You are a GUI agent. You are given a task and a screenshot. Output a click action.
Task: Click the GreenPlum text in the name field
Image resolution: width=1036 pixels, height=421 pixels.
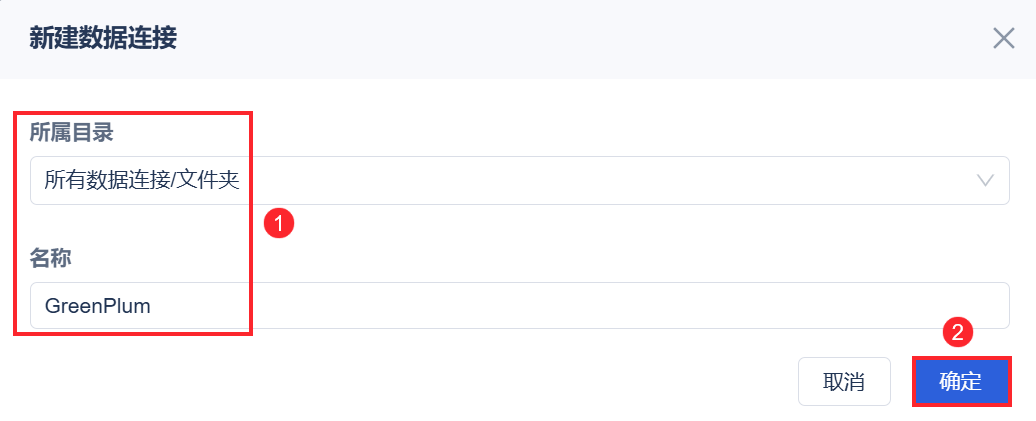(97, 306)
